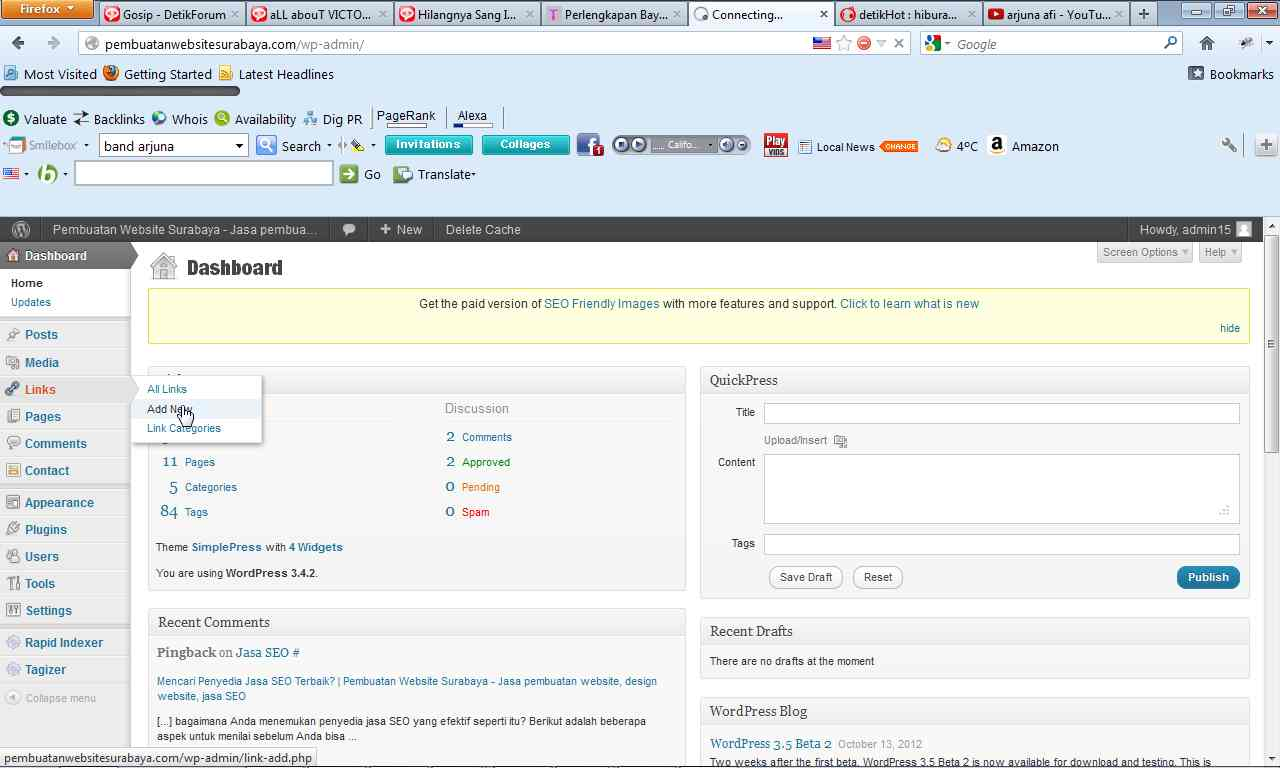The height and width of the screenshot is (768, 1280).
Task: Open toolbar options wrench icon
Action: [1229, 145]
